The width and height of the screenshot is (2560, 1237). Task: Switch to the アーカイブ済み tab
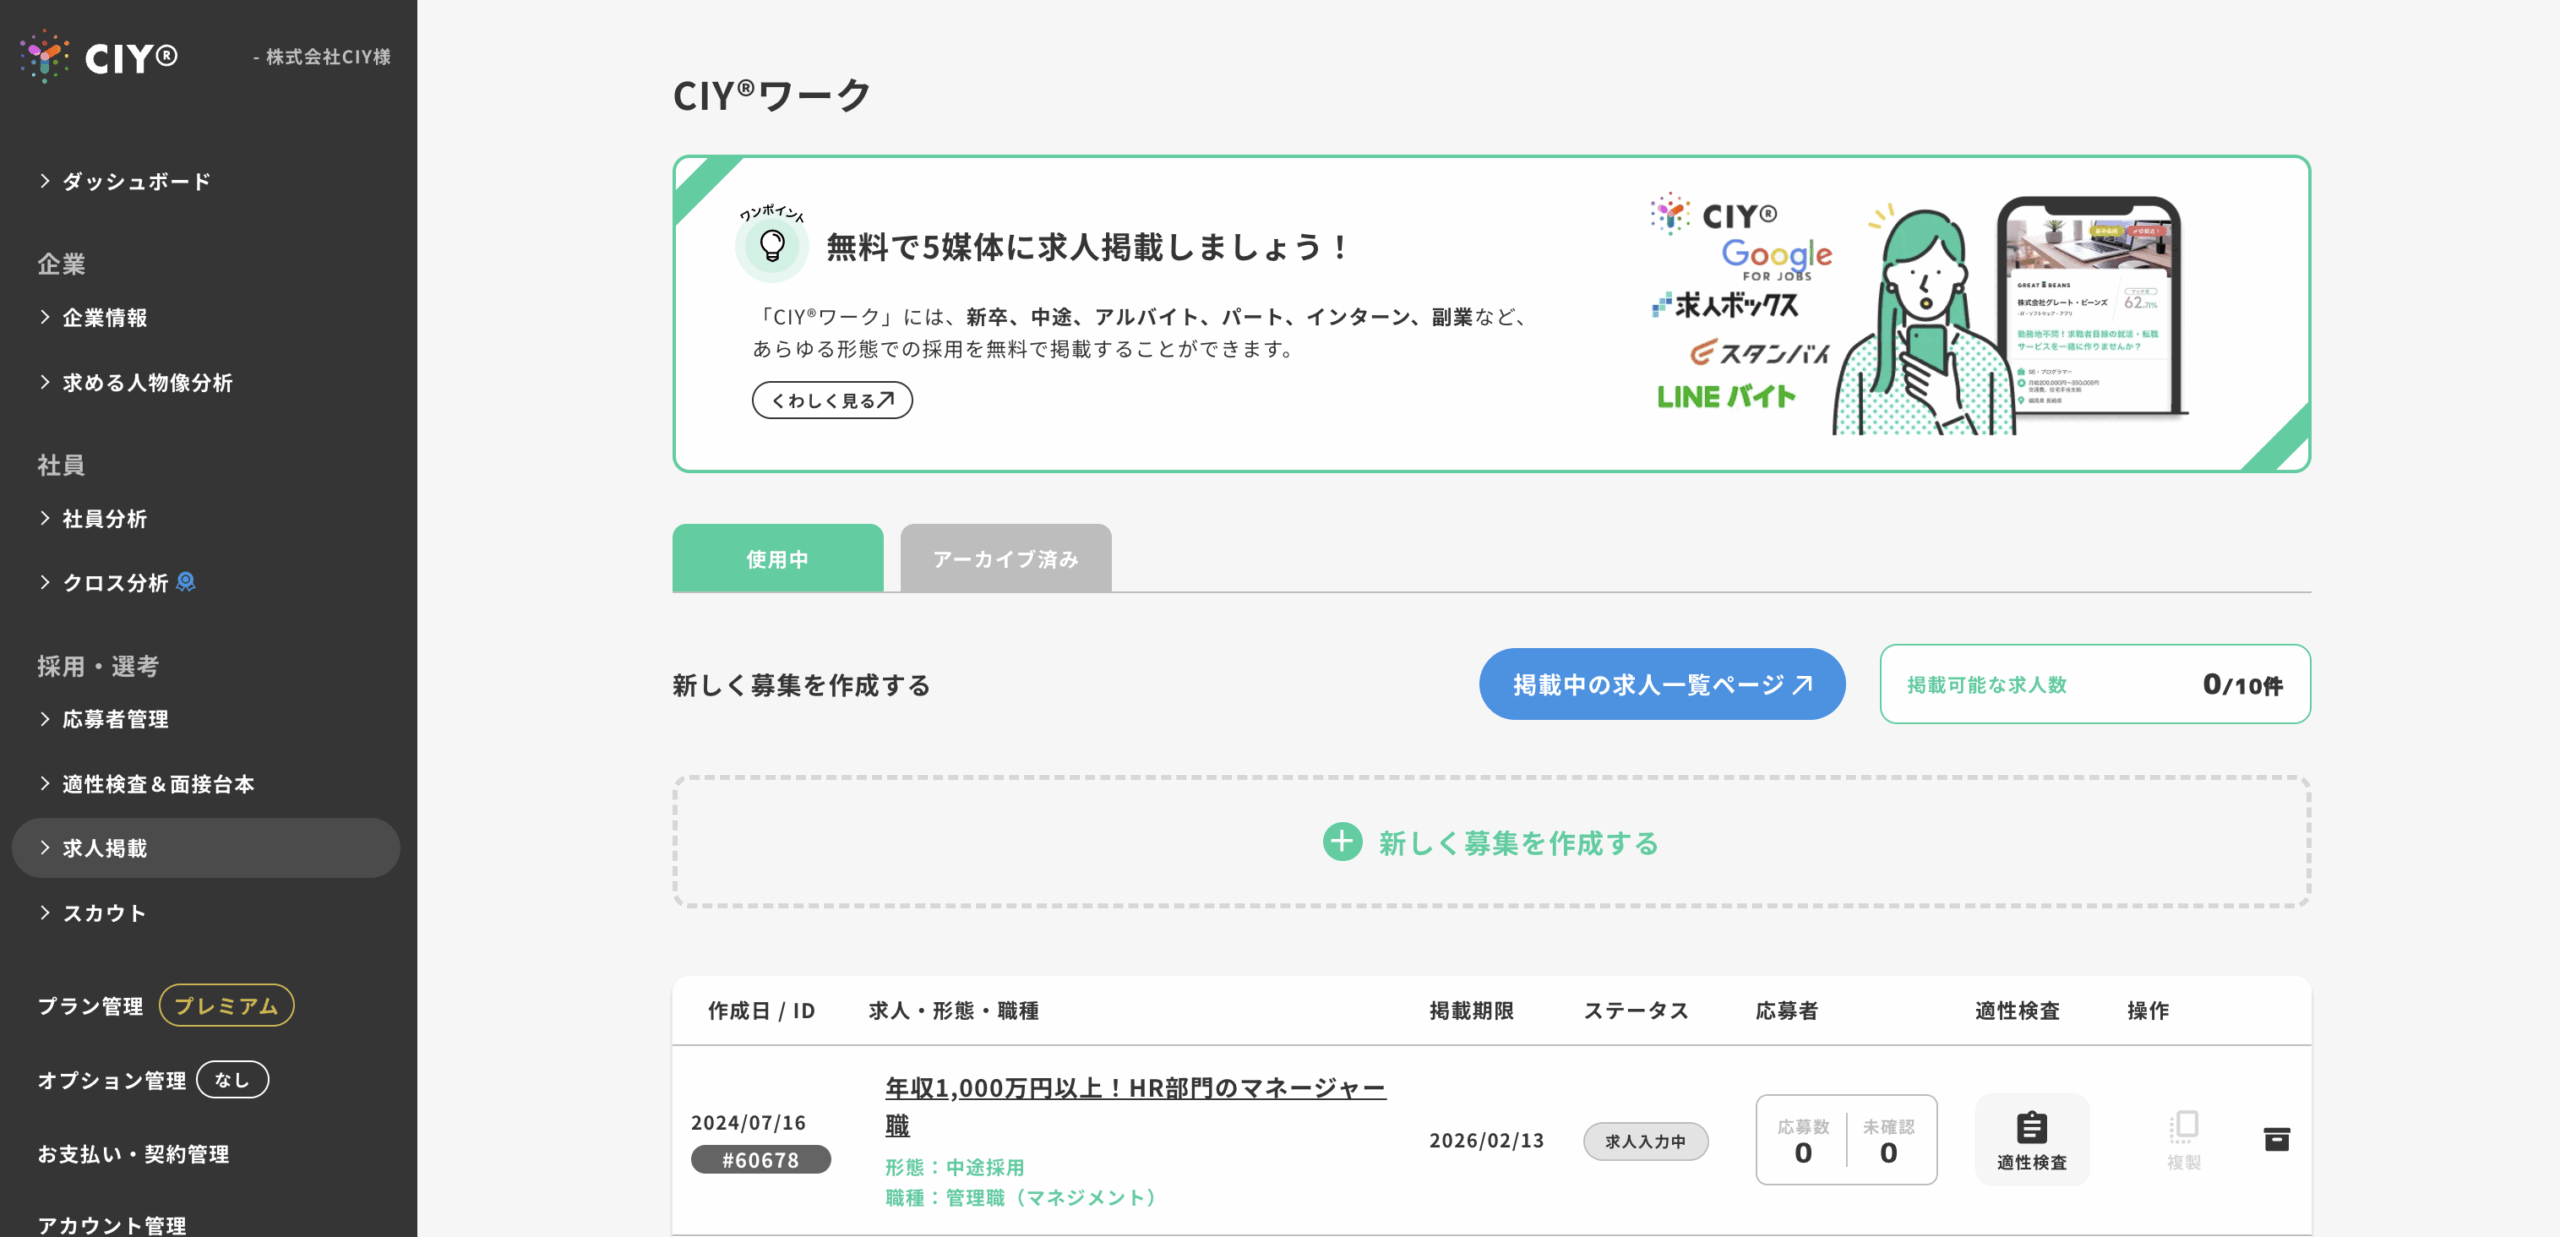(x=1005, y=559)
